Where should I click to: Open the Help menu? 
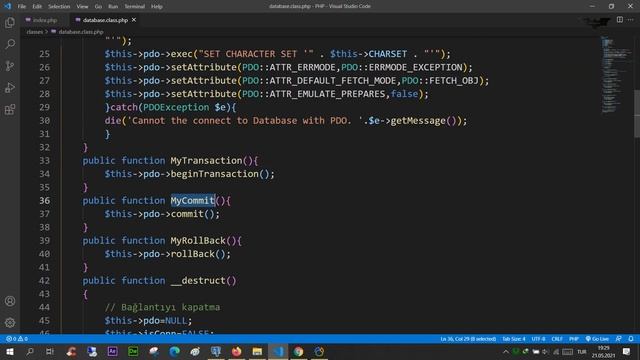point(157,7)
